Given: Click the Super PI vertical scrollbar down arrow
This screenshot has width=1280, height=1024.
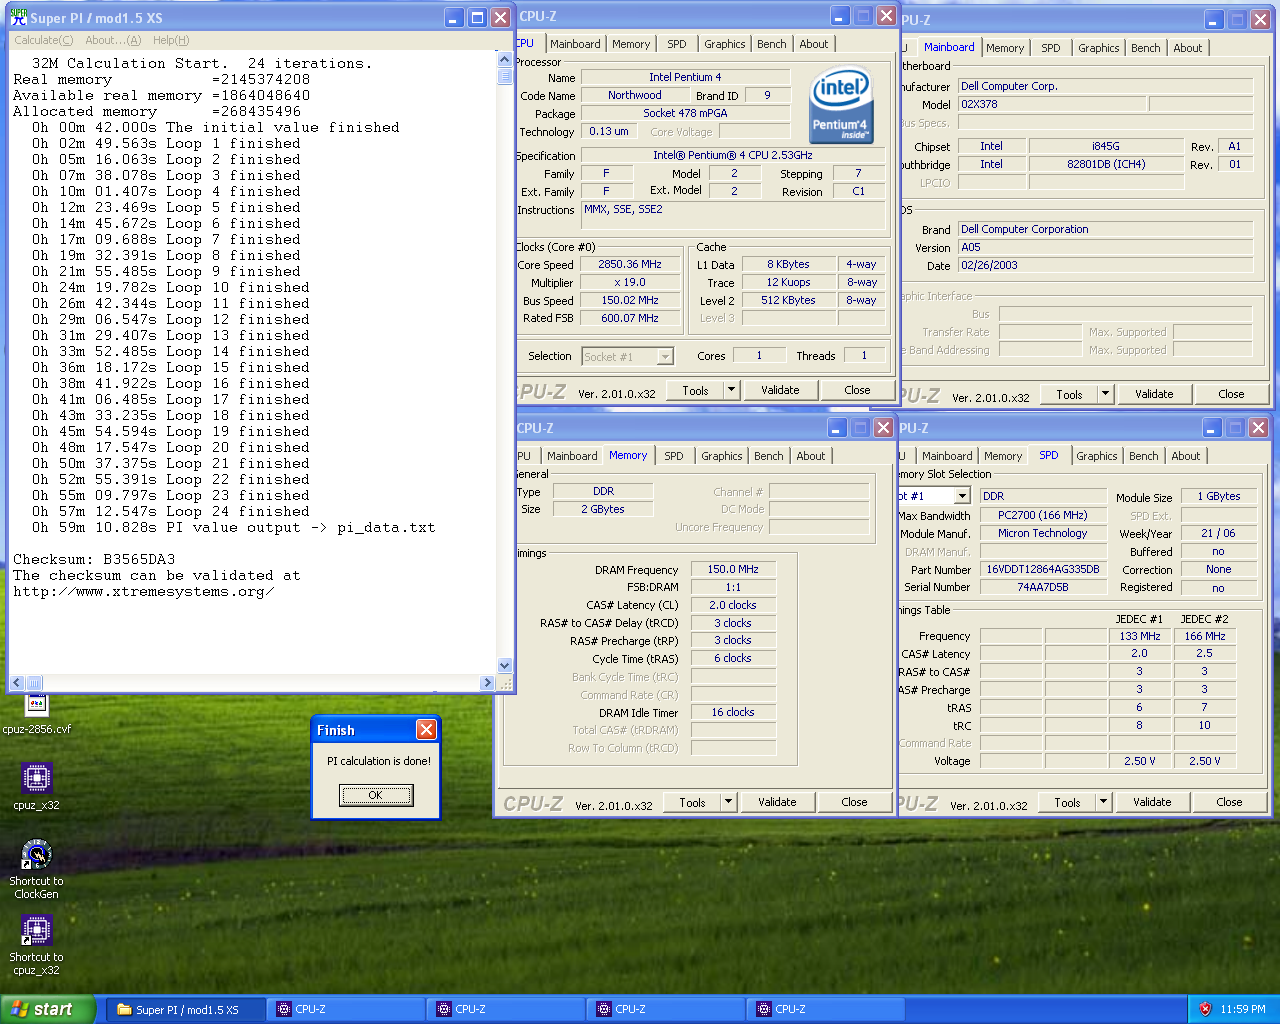Looking at the screenshot, I should (x=505, y=666).
